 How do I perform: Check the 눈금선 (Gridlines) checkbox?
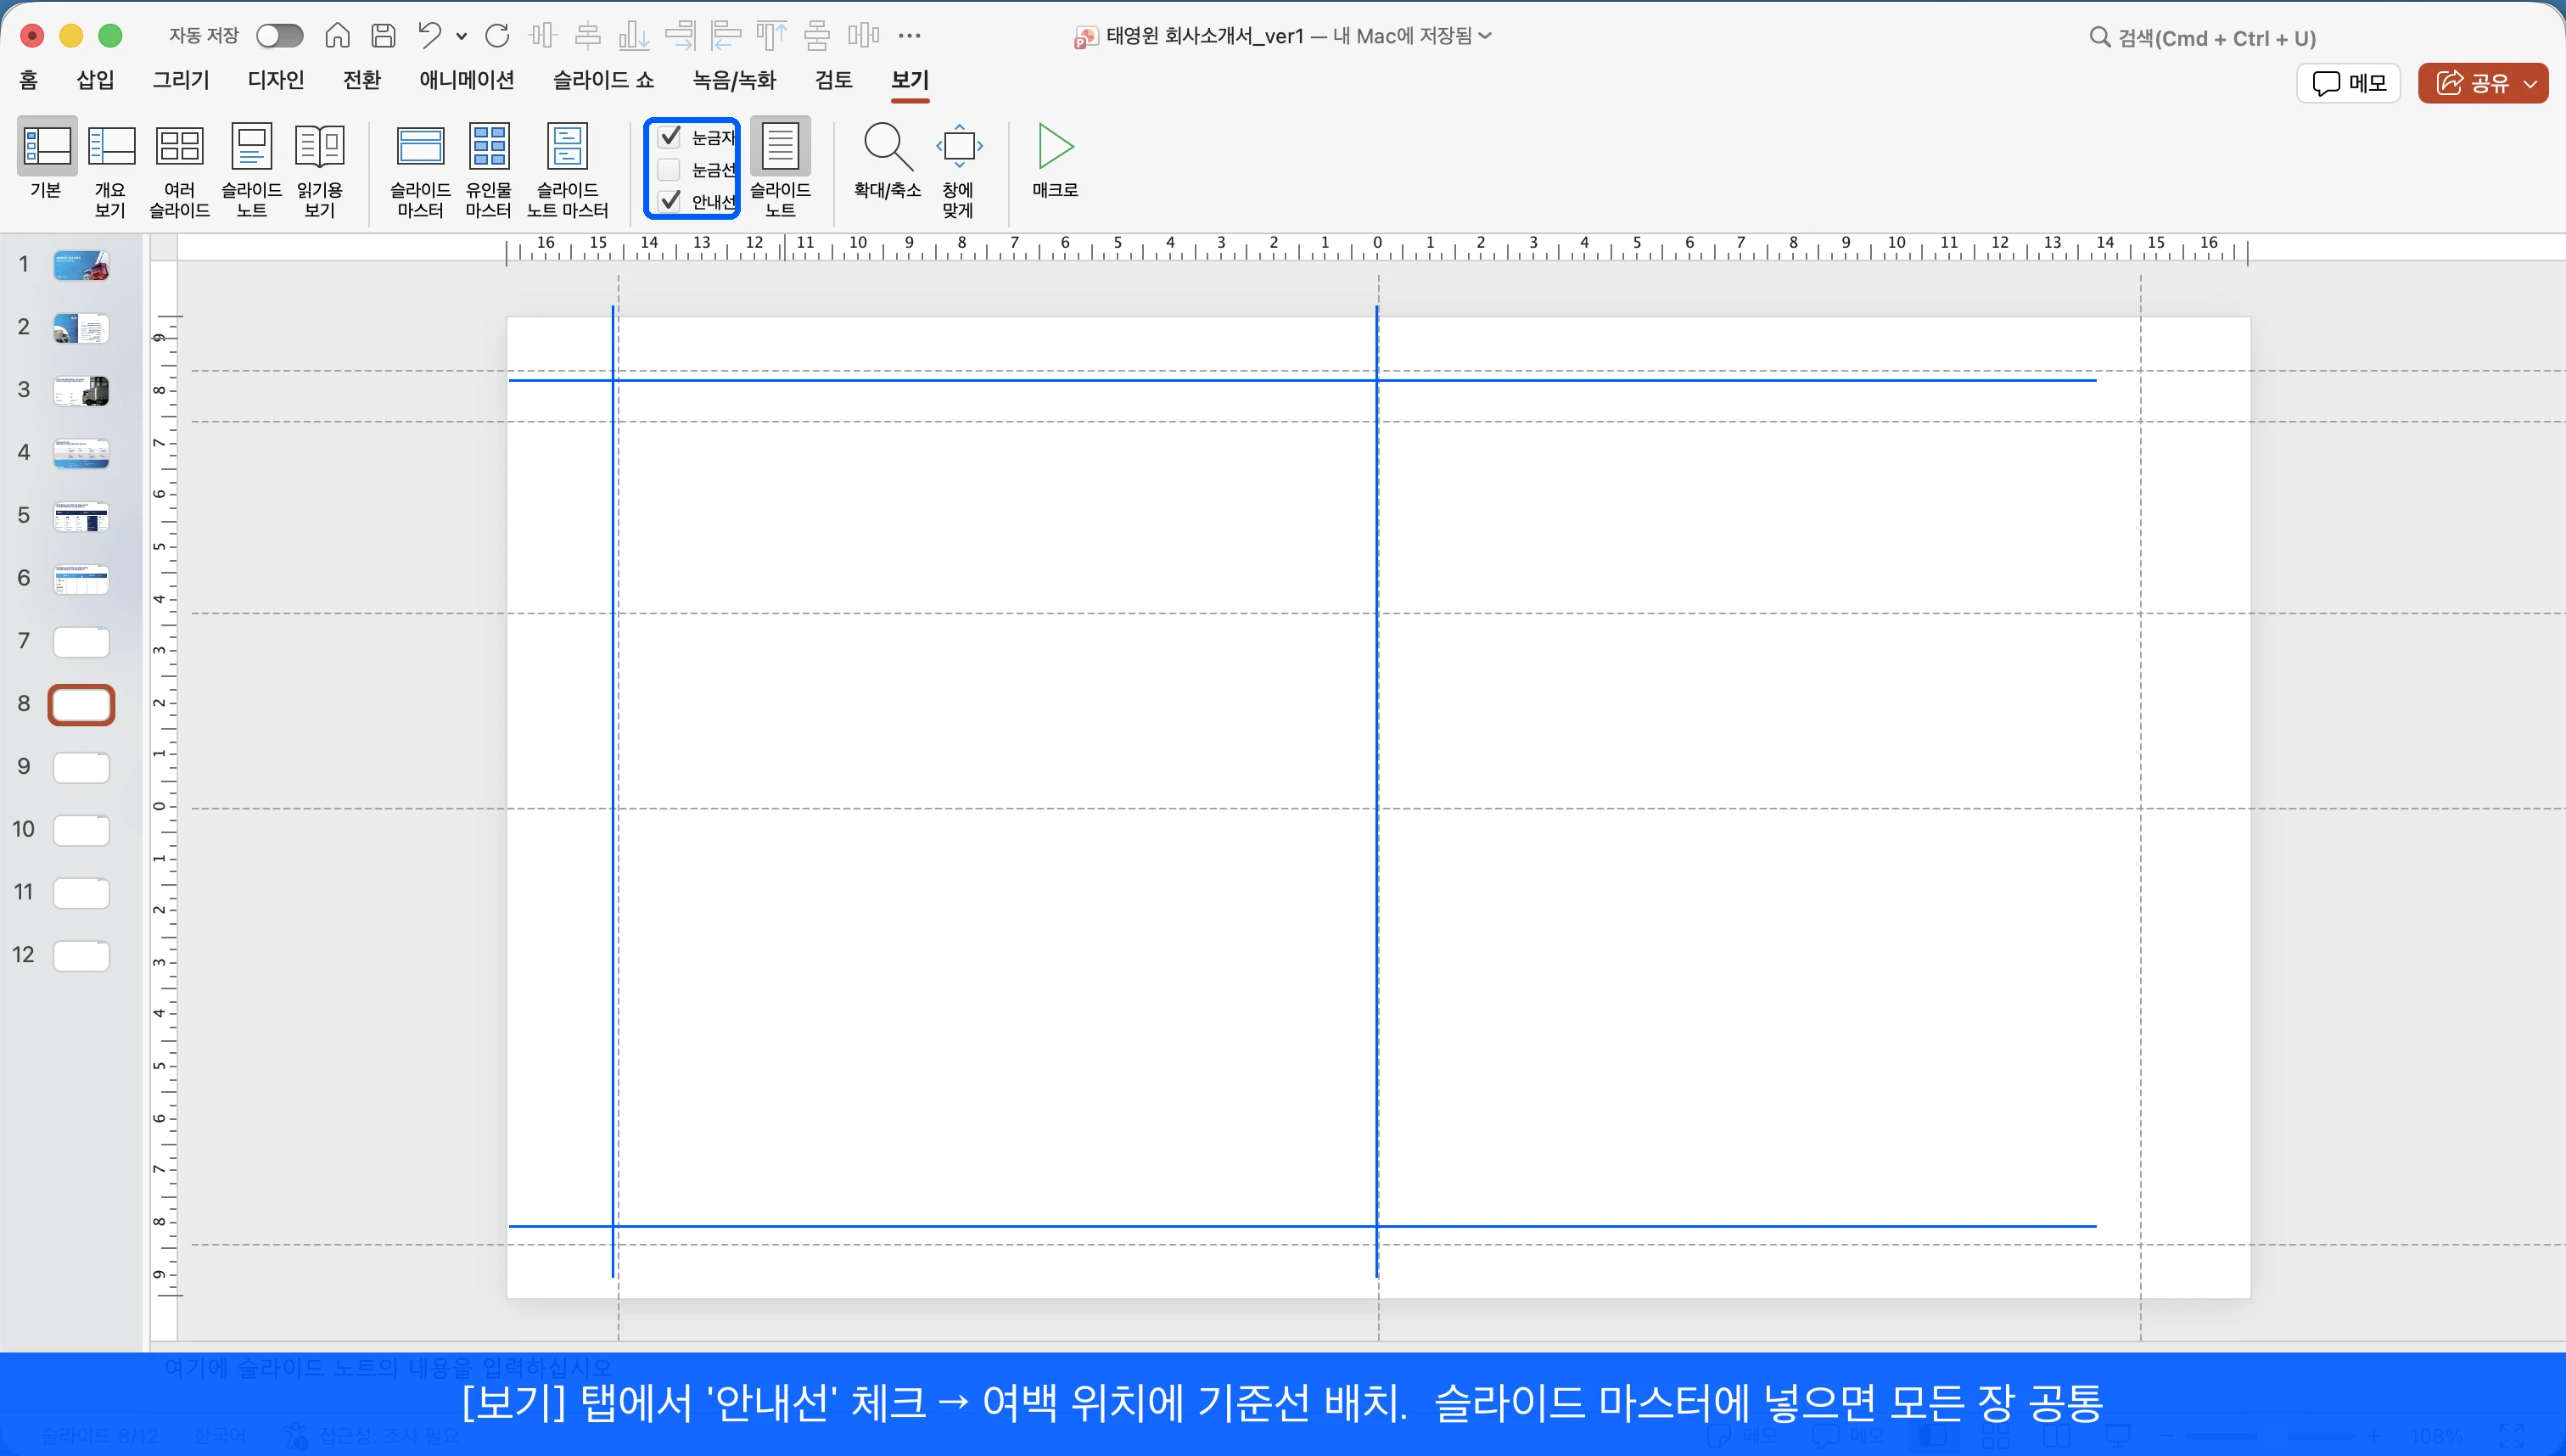(670, 169)
